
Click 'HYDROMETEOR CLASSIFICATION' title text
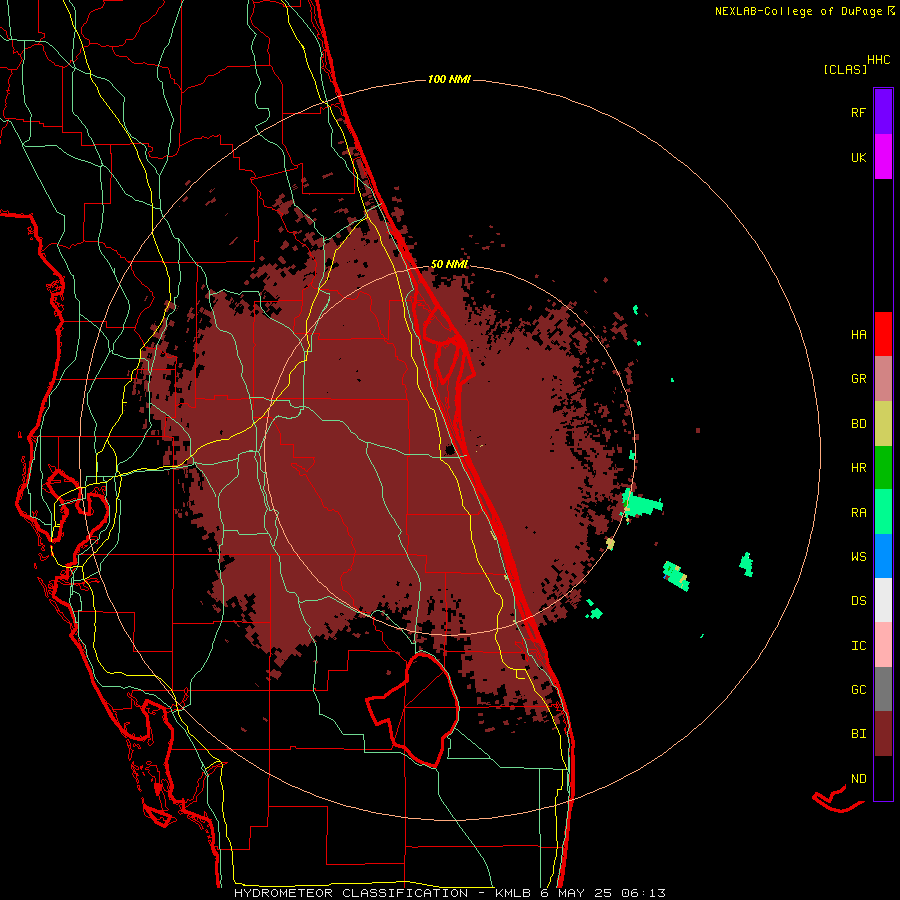pos(351,893)
